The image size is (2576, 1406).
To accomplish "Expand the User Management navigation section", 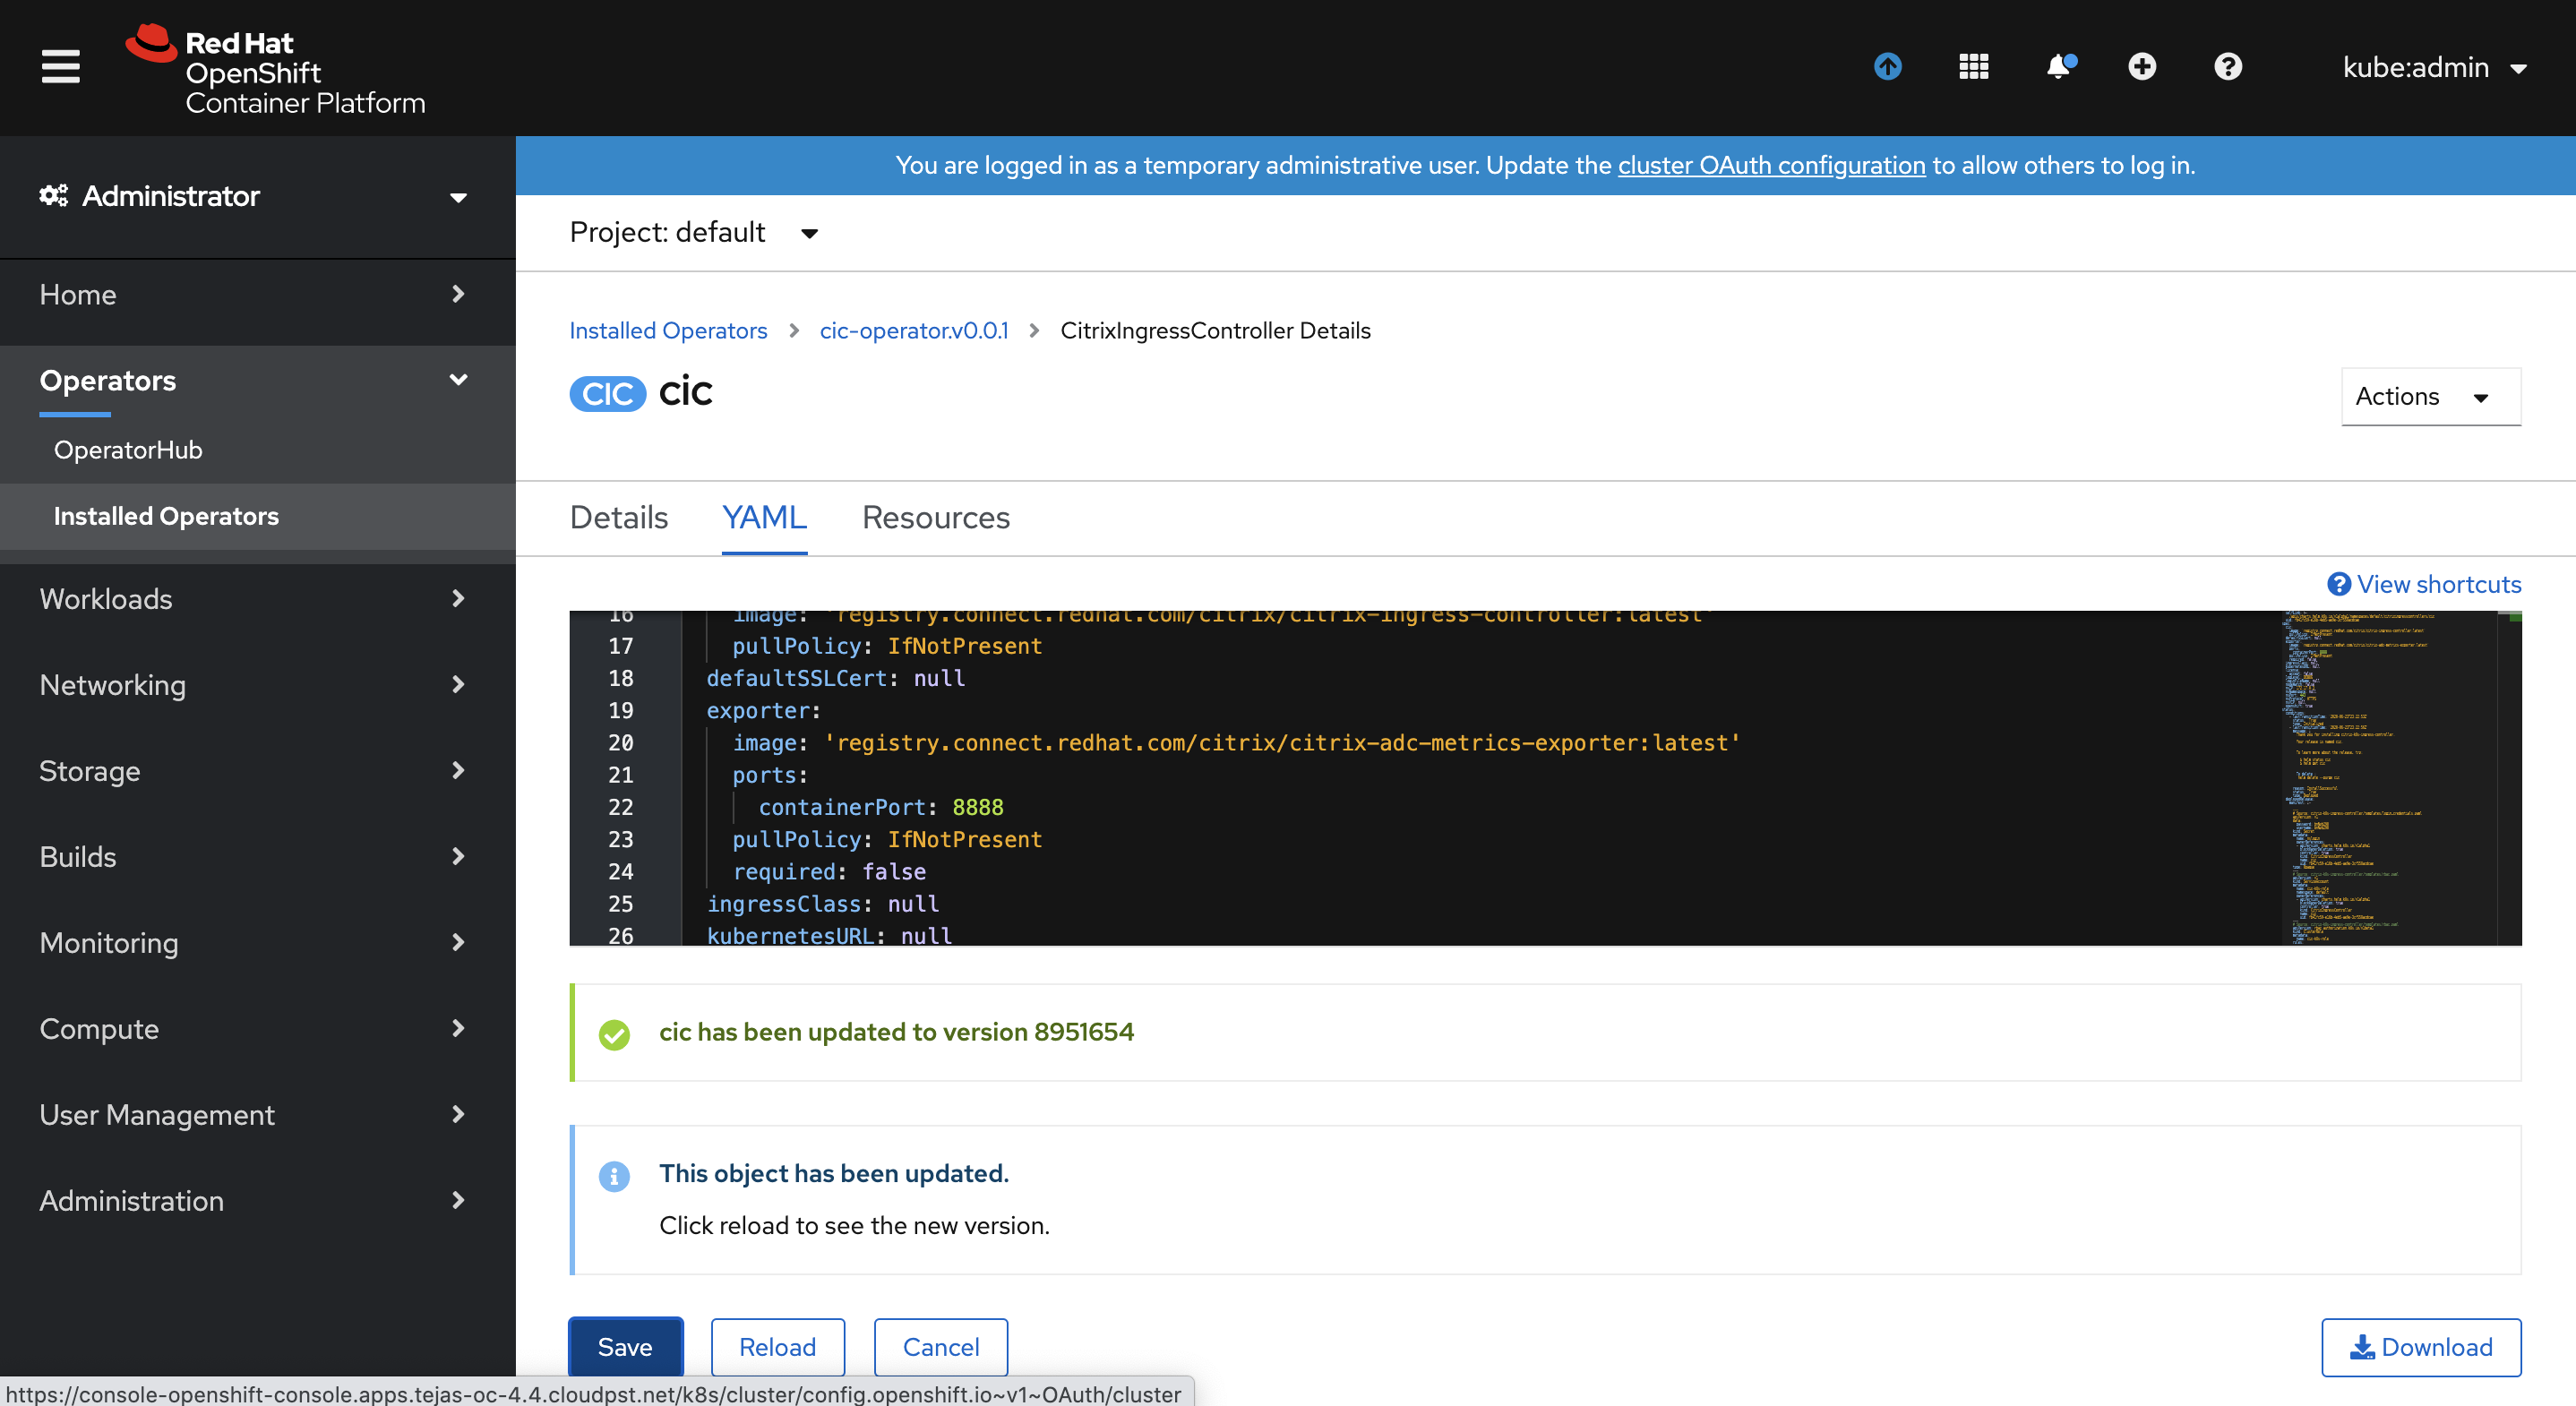I will pyautogui.click(x=258, y=1115).
